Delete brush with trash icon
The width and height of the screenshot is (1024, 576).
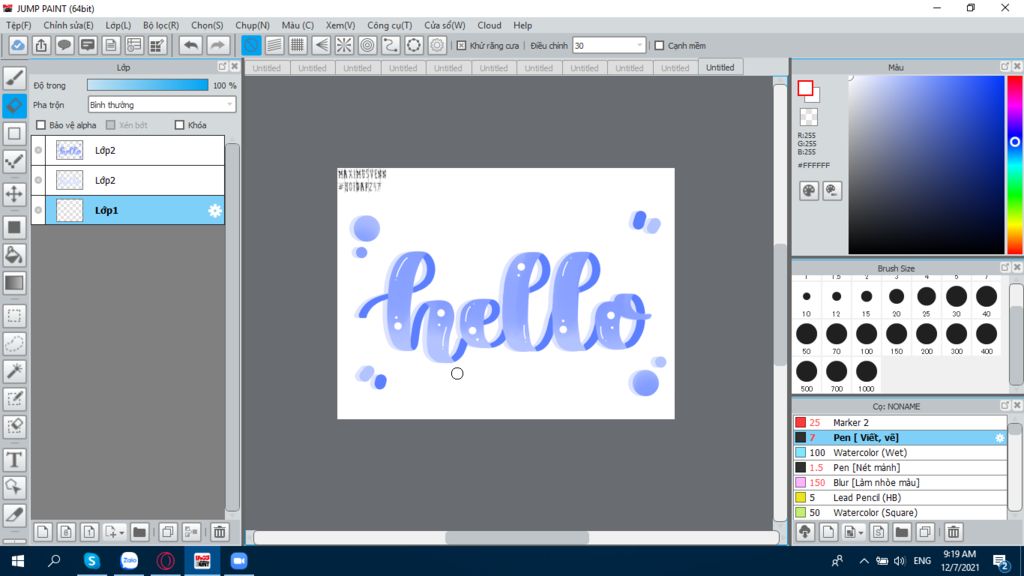pyautogui.click(x=953, y=532)
